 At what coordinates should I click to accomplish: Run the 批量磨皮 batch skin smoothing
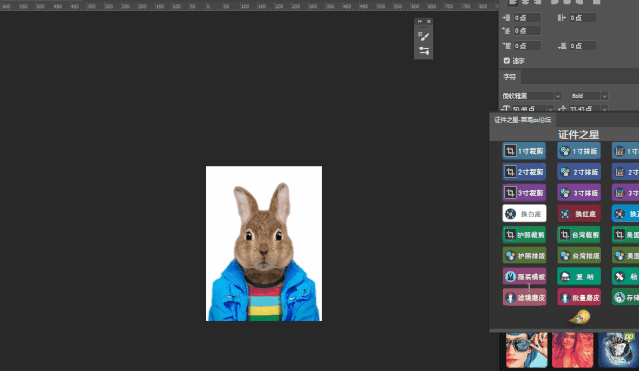(x=579, y=298)
